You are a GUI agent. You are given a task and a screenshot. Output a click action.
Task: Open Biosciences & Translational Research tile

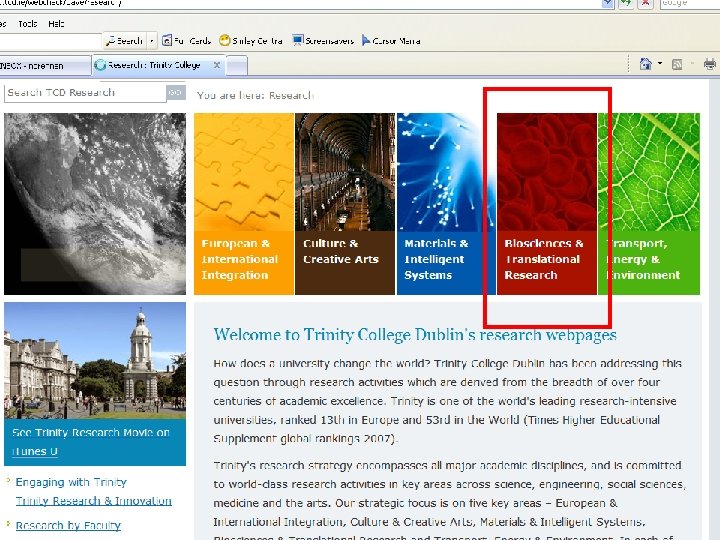tap(547, 204)
